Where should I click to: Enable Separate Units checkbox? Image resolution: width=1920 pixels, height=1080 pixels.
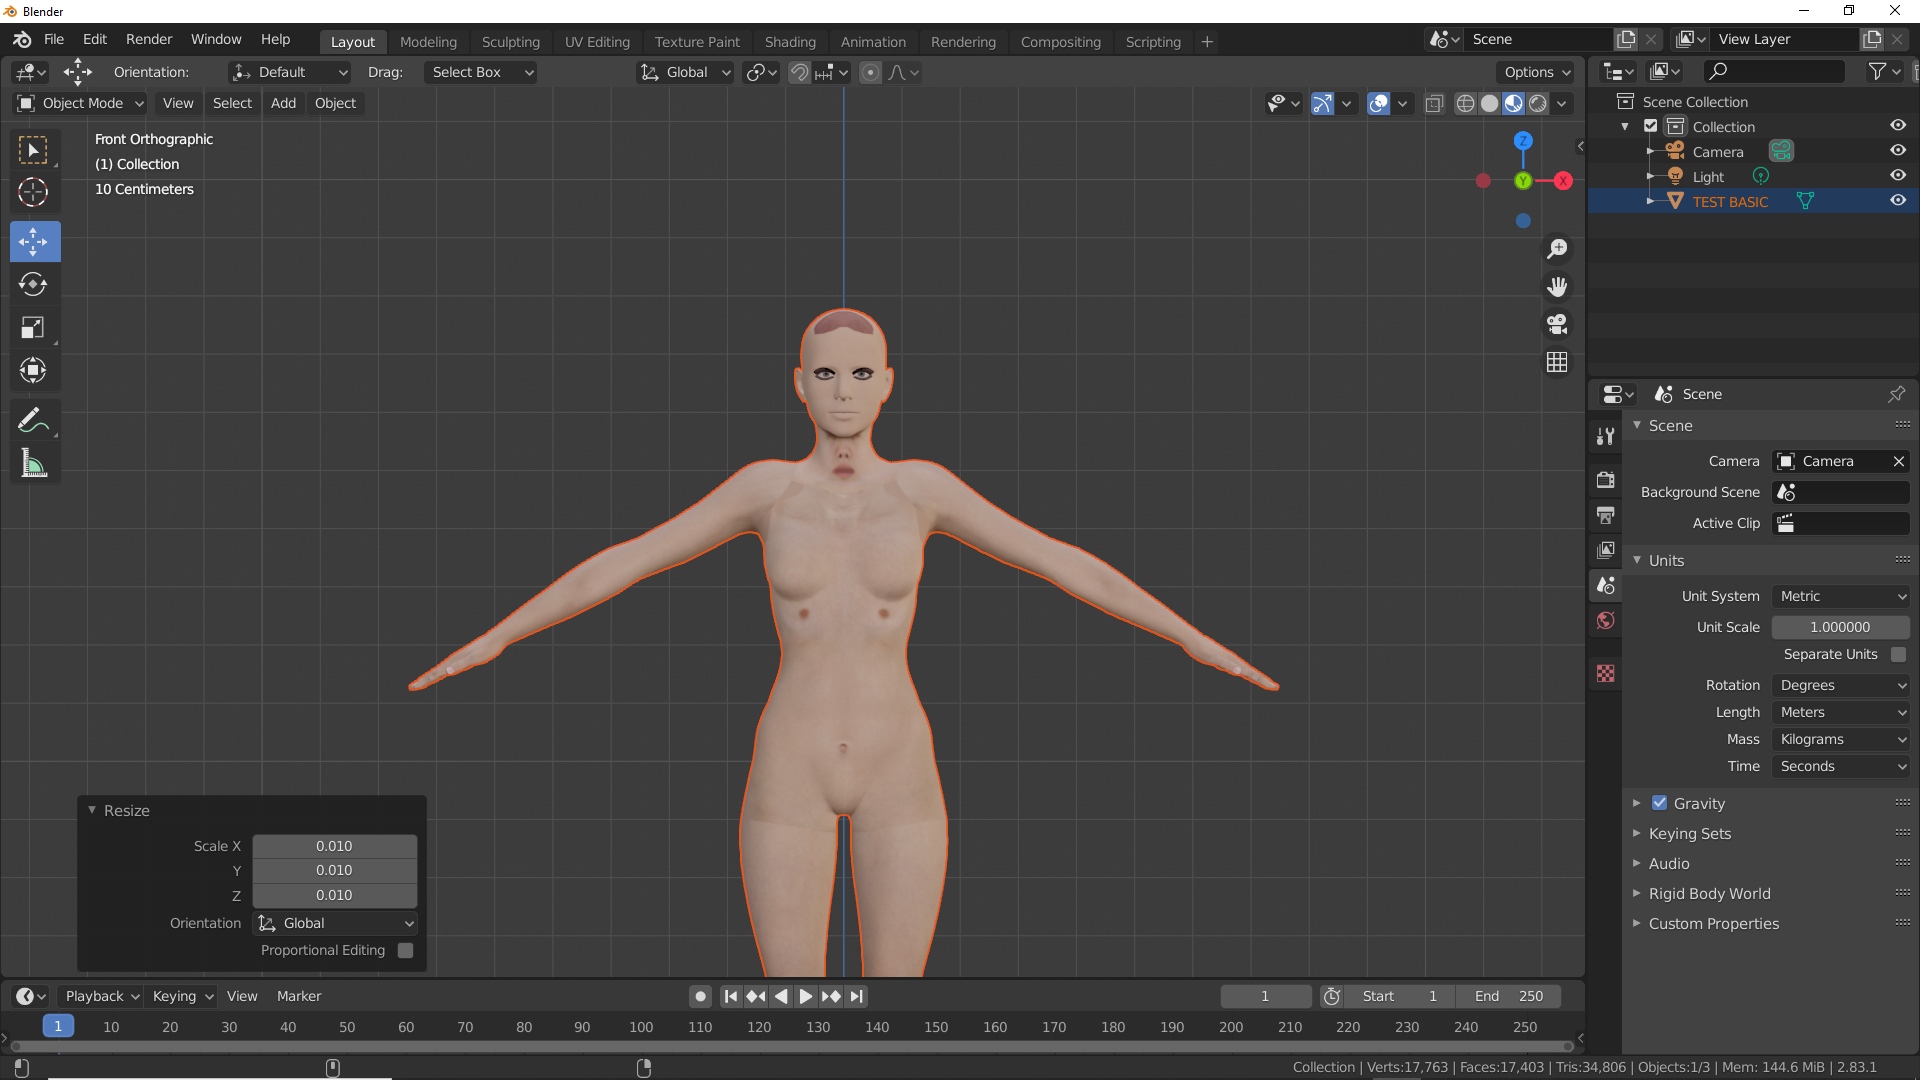[1898, 654]
